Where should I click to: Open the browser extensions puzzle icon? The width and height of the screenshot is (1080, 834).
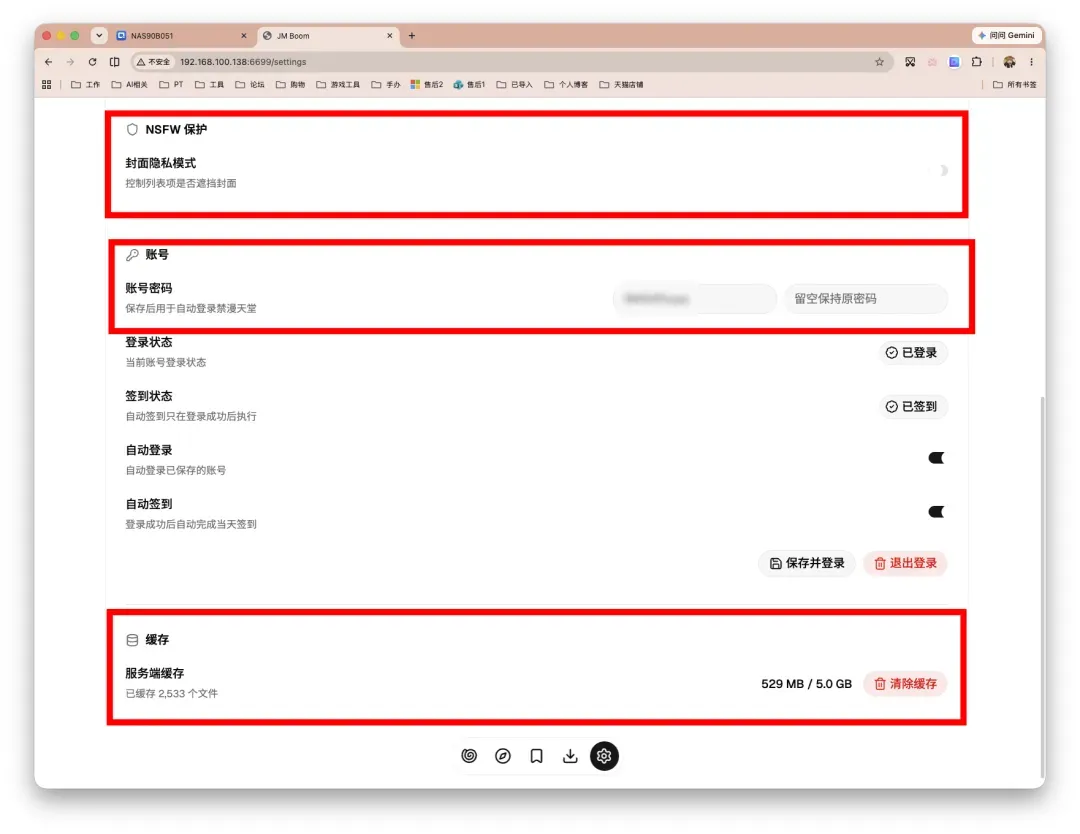click(977, 62)
